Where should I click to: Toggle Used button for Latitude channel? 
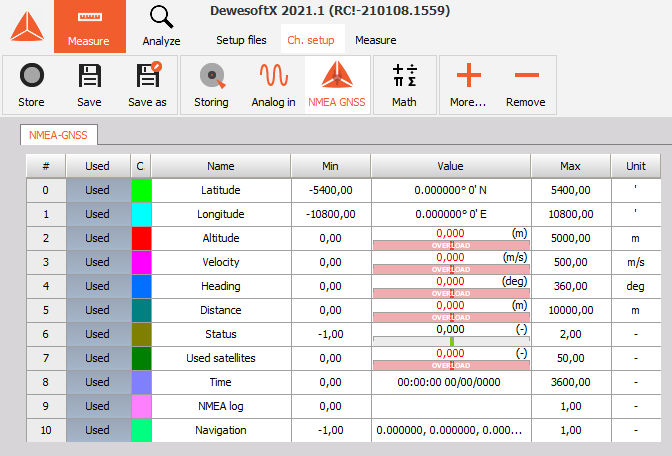pyautogui.click(x=98, y=190)
